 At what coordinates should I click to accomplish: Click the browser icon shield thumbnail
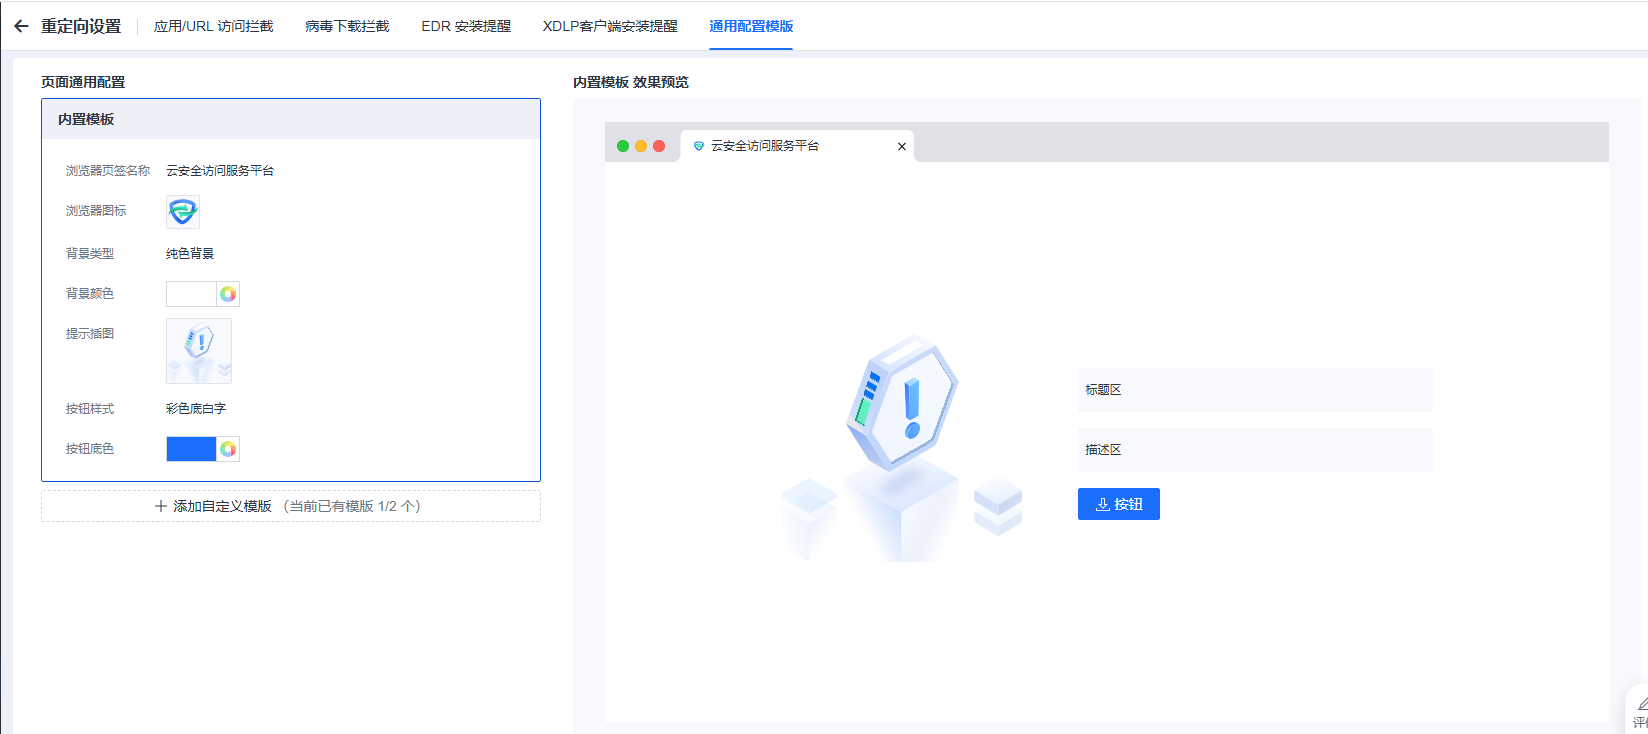click(183, 212)
